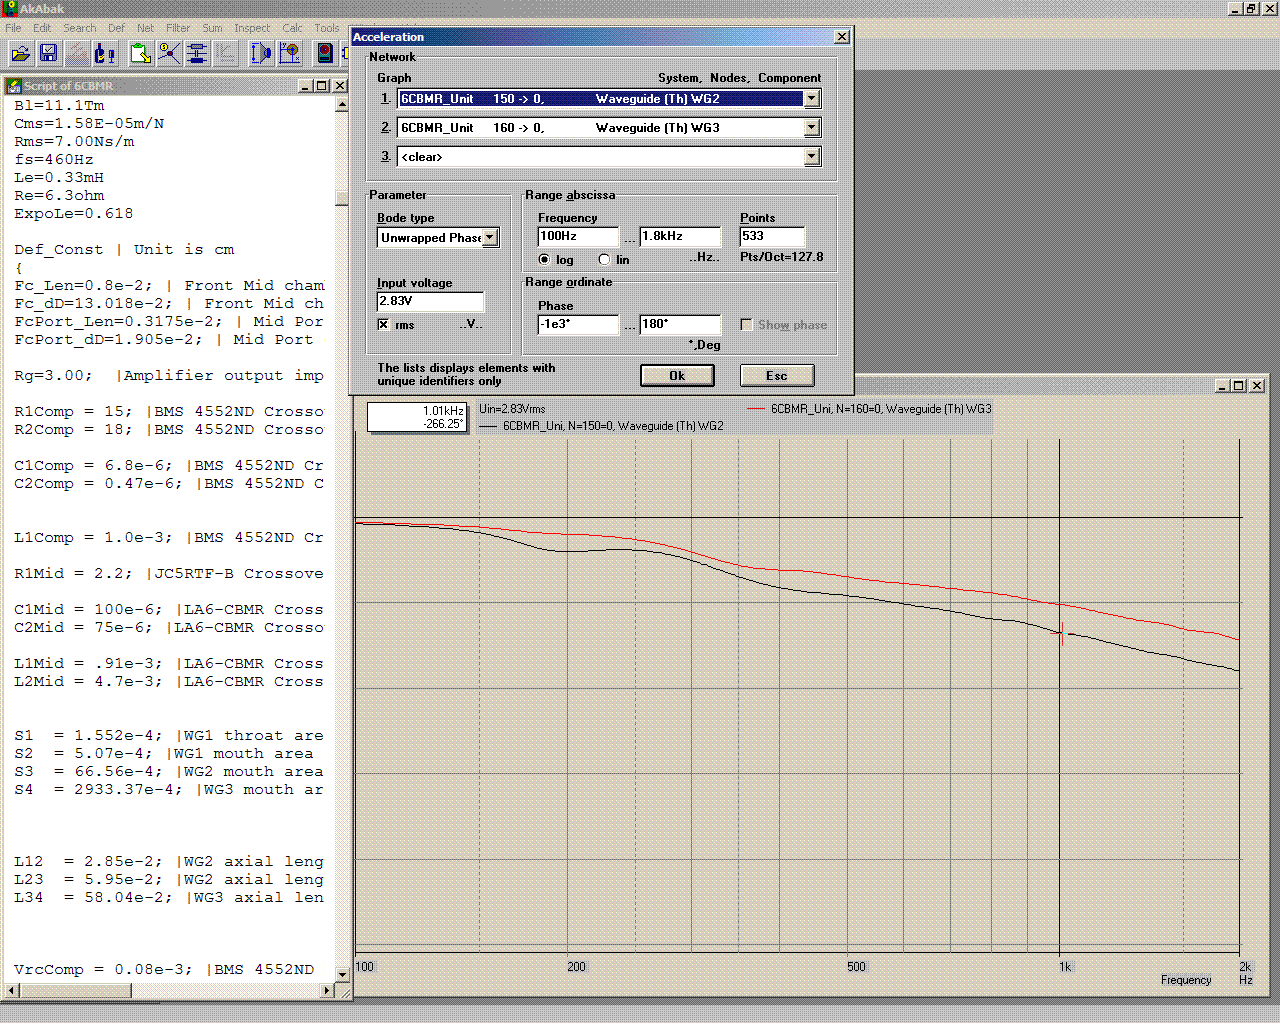Open graph 2 Waveguide WG3 dropdown
This screenshot has width=1280, height=1024.
(812, 128)
